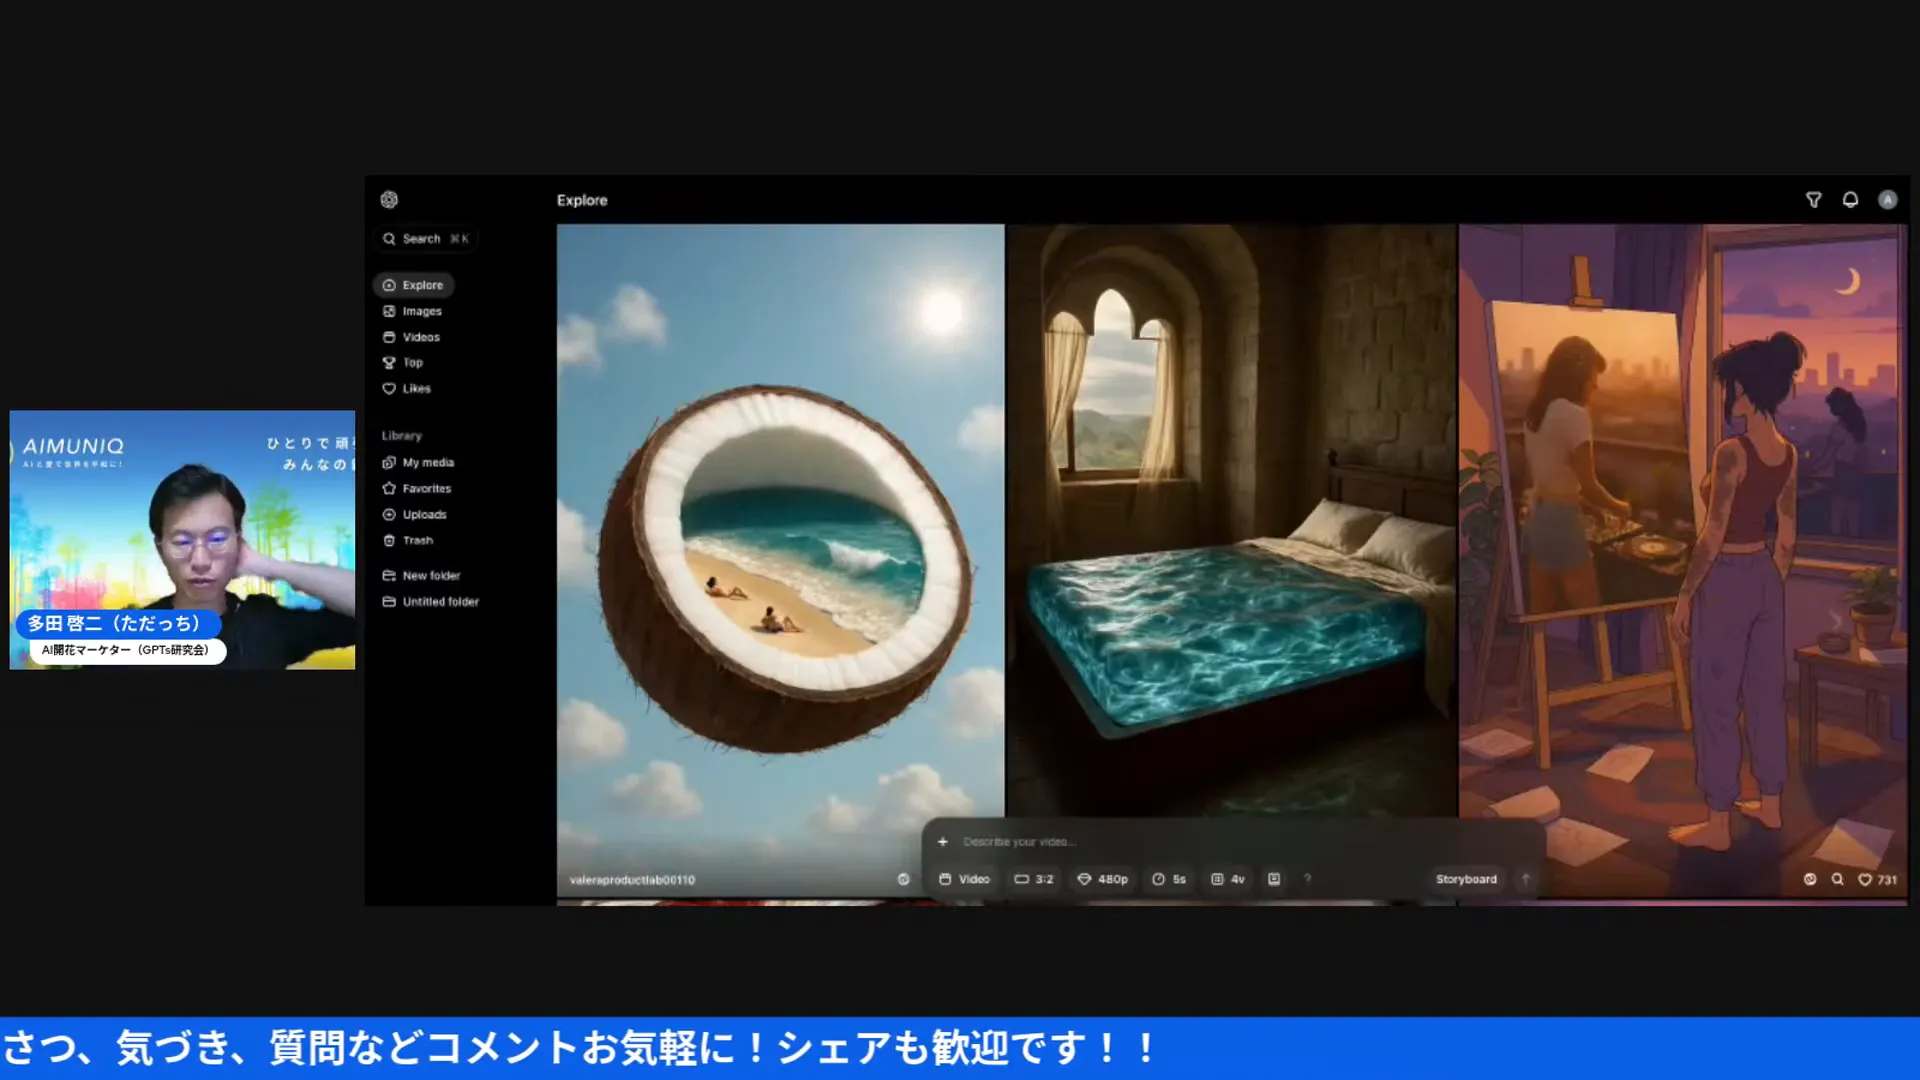Open Videos in the sidebar

pos(411,337)
